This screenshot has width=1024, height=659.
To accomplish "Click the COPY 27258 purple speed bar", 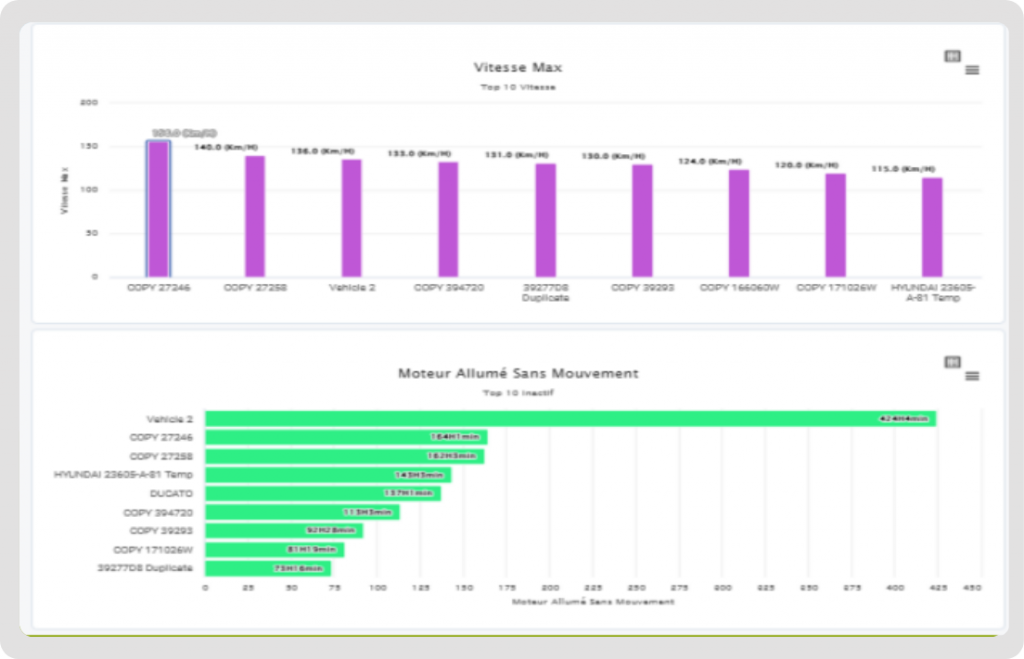I will tap(255, 216).
